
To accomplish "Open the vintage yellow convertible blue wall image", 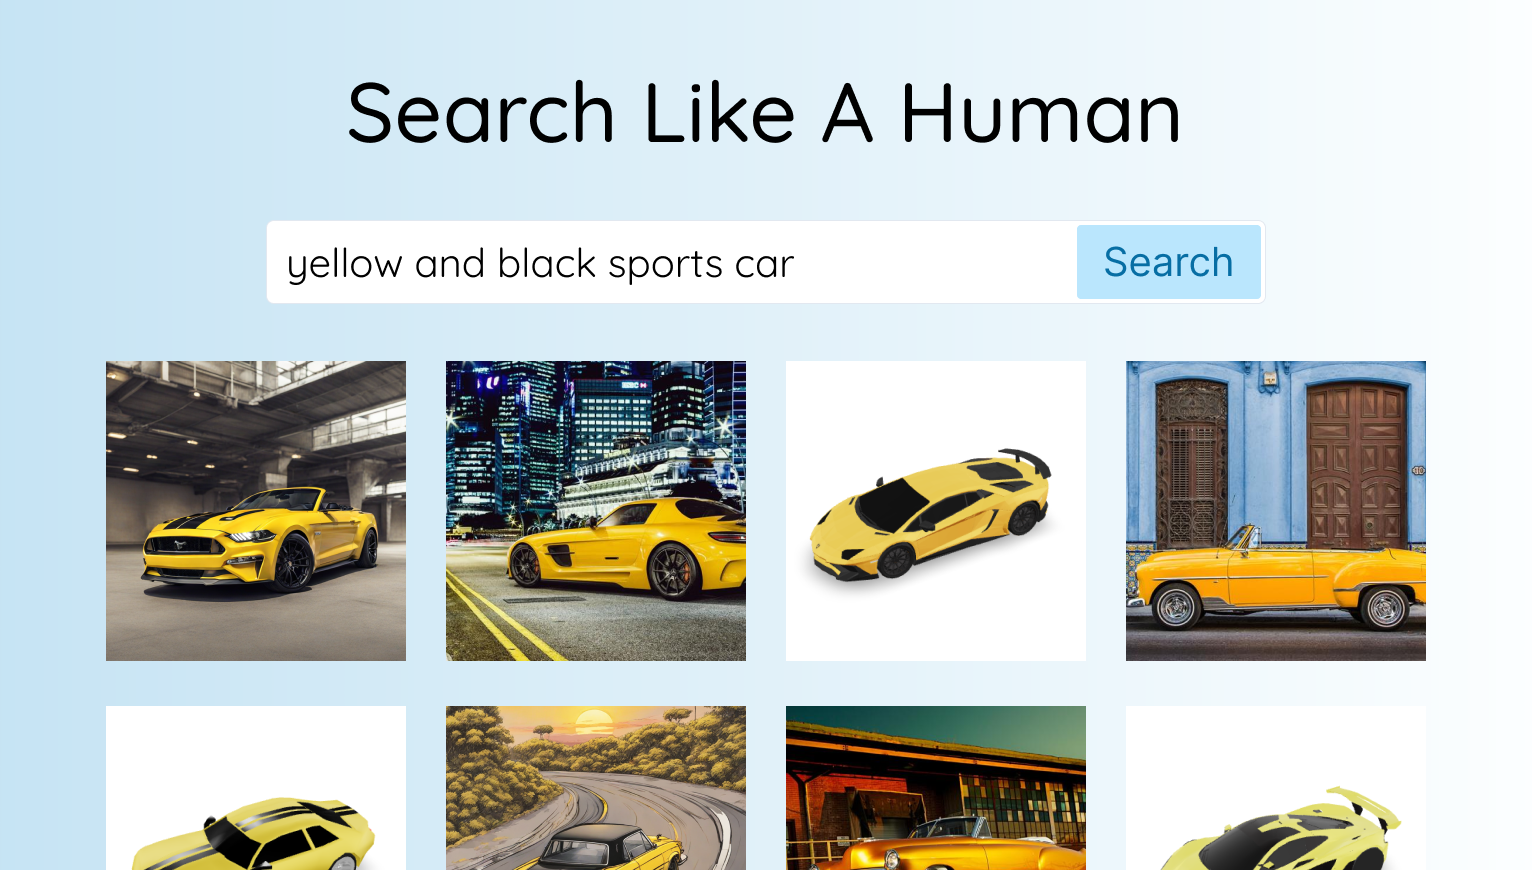I will (x=1276, y=511).
